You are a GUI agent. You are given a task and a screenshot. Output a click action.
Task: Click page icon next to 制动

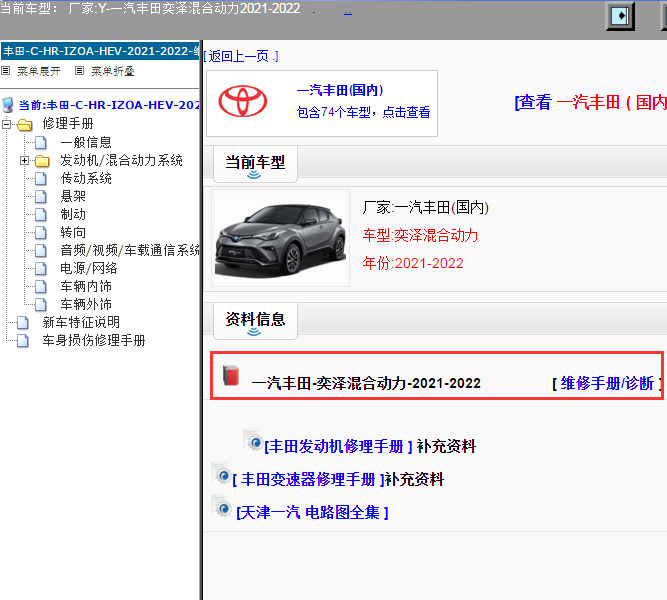41,214
